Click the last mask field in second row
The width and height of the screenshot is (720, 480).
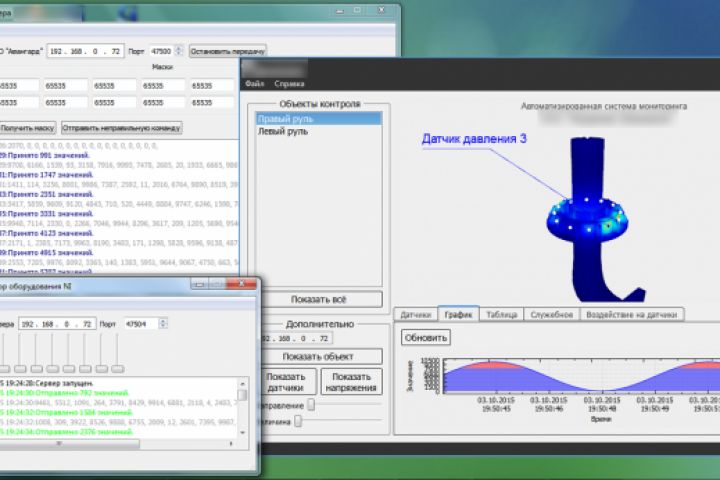213,103
